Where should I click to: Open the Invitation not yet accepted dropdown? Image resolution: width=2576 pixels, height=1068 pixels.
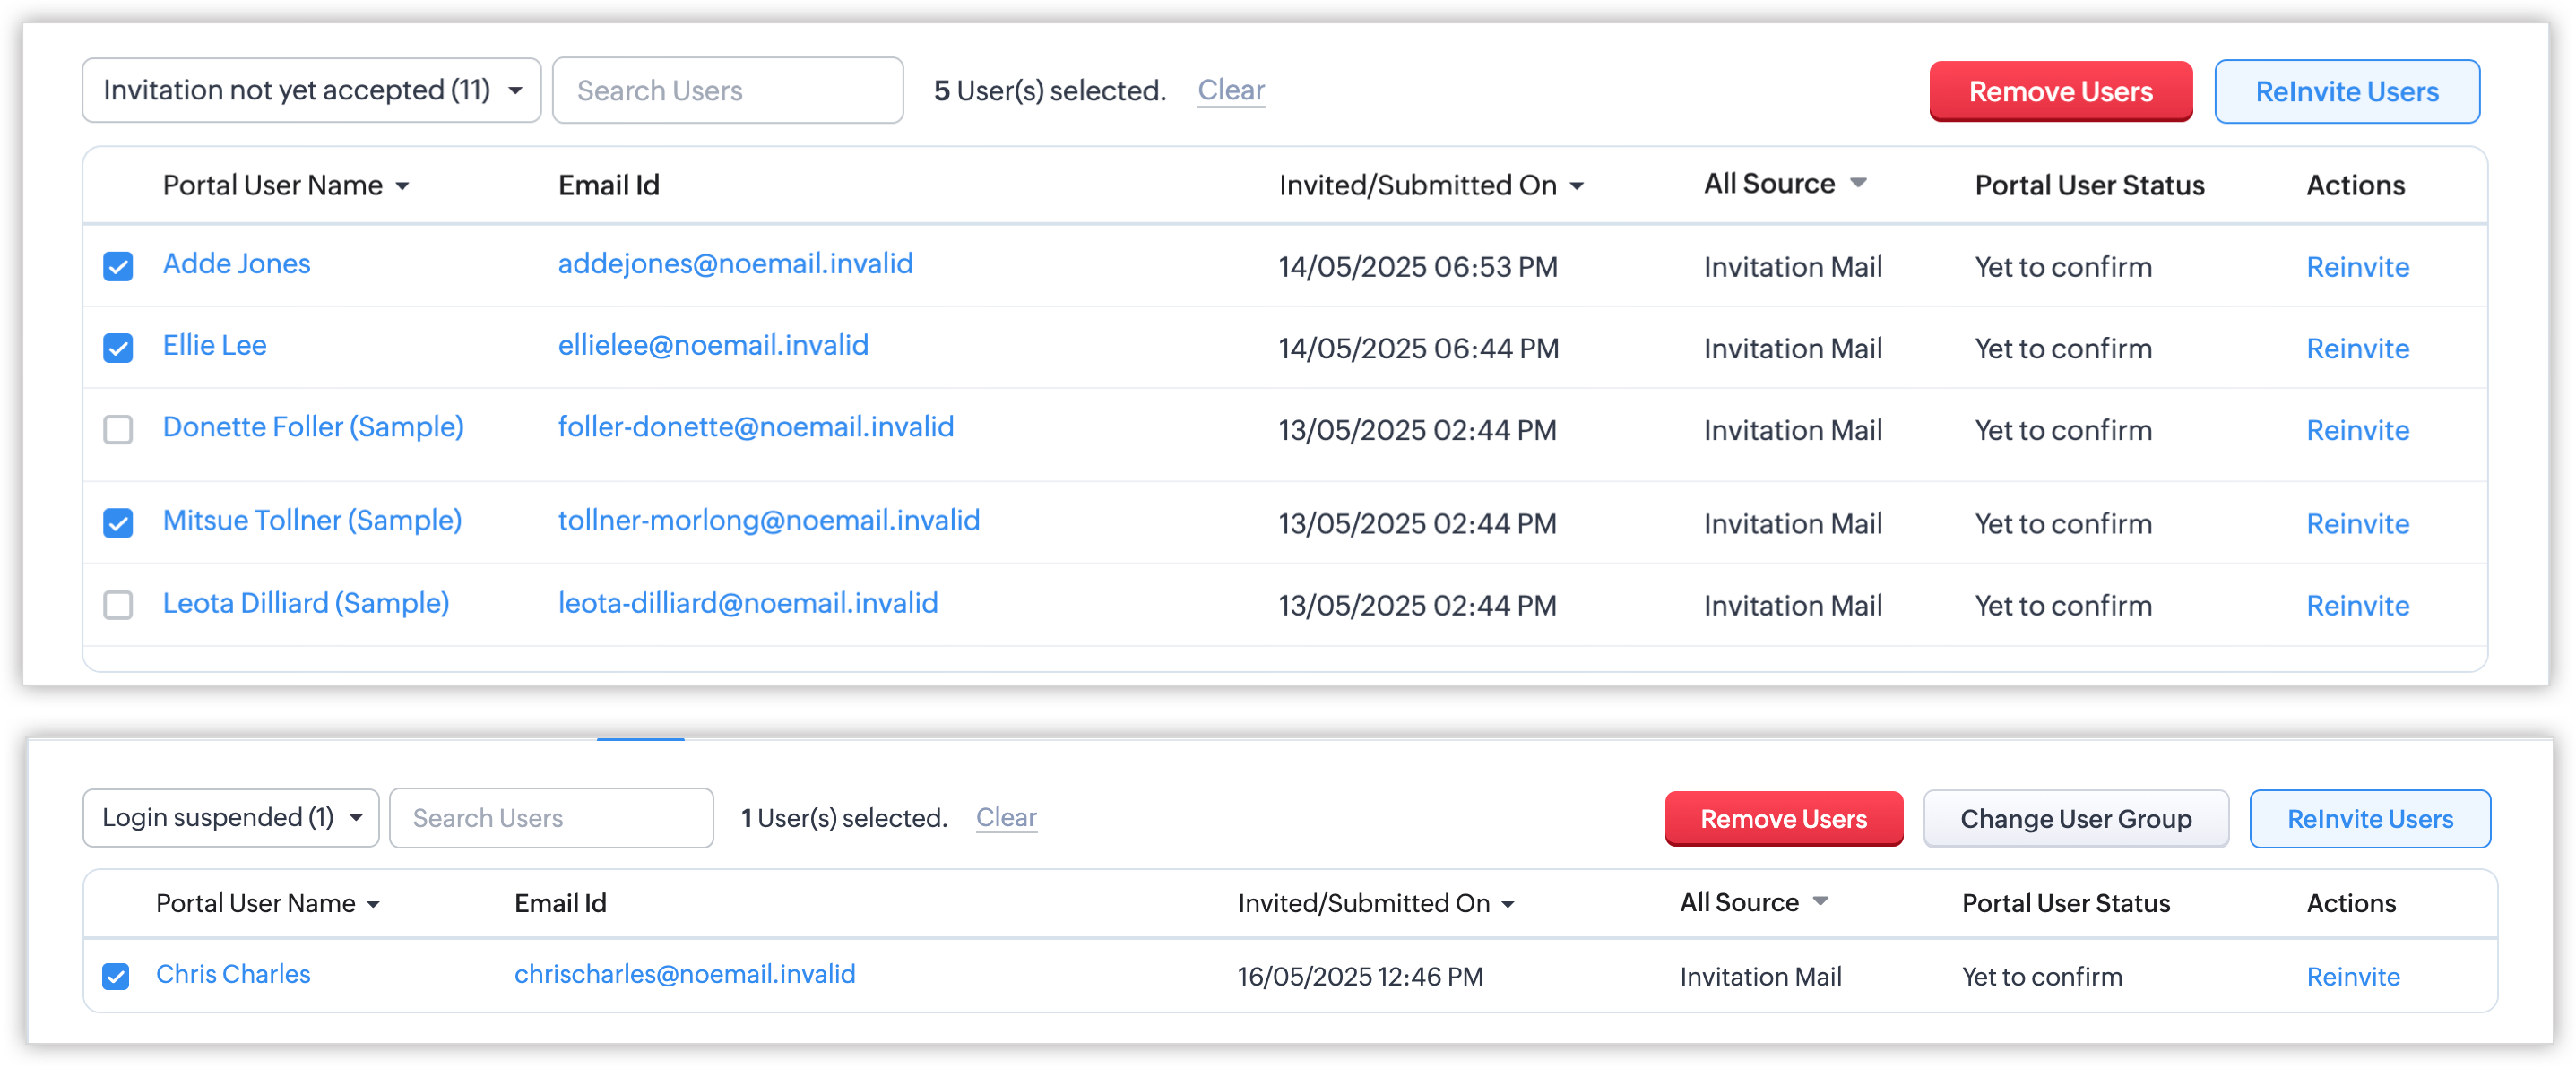[x=311, y=90]
